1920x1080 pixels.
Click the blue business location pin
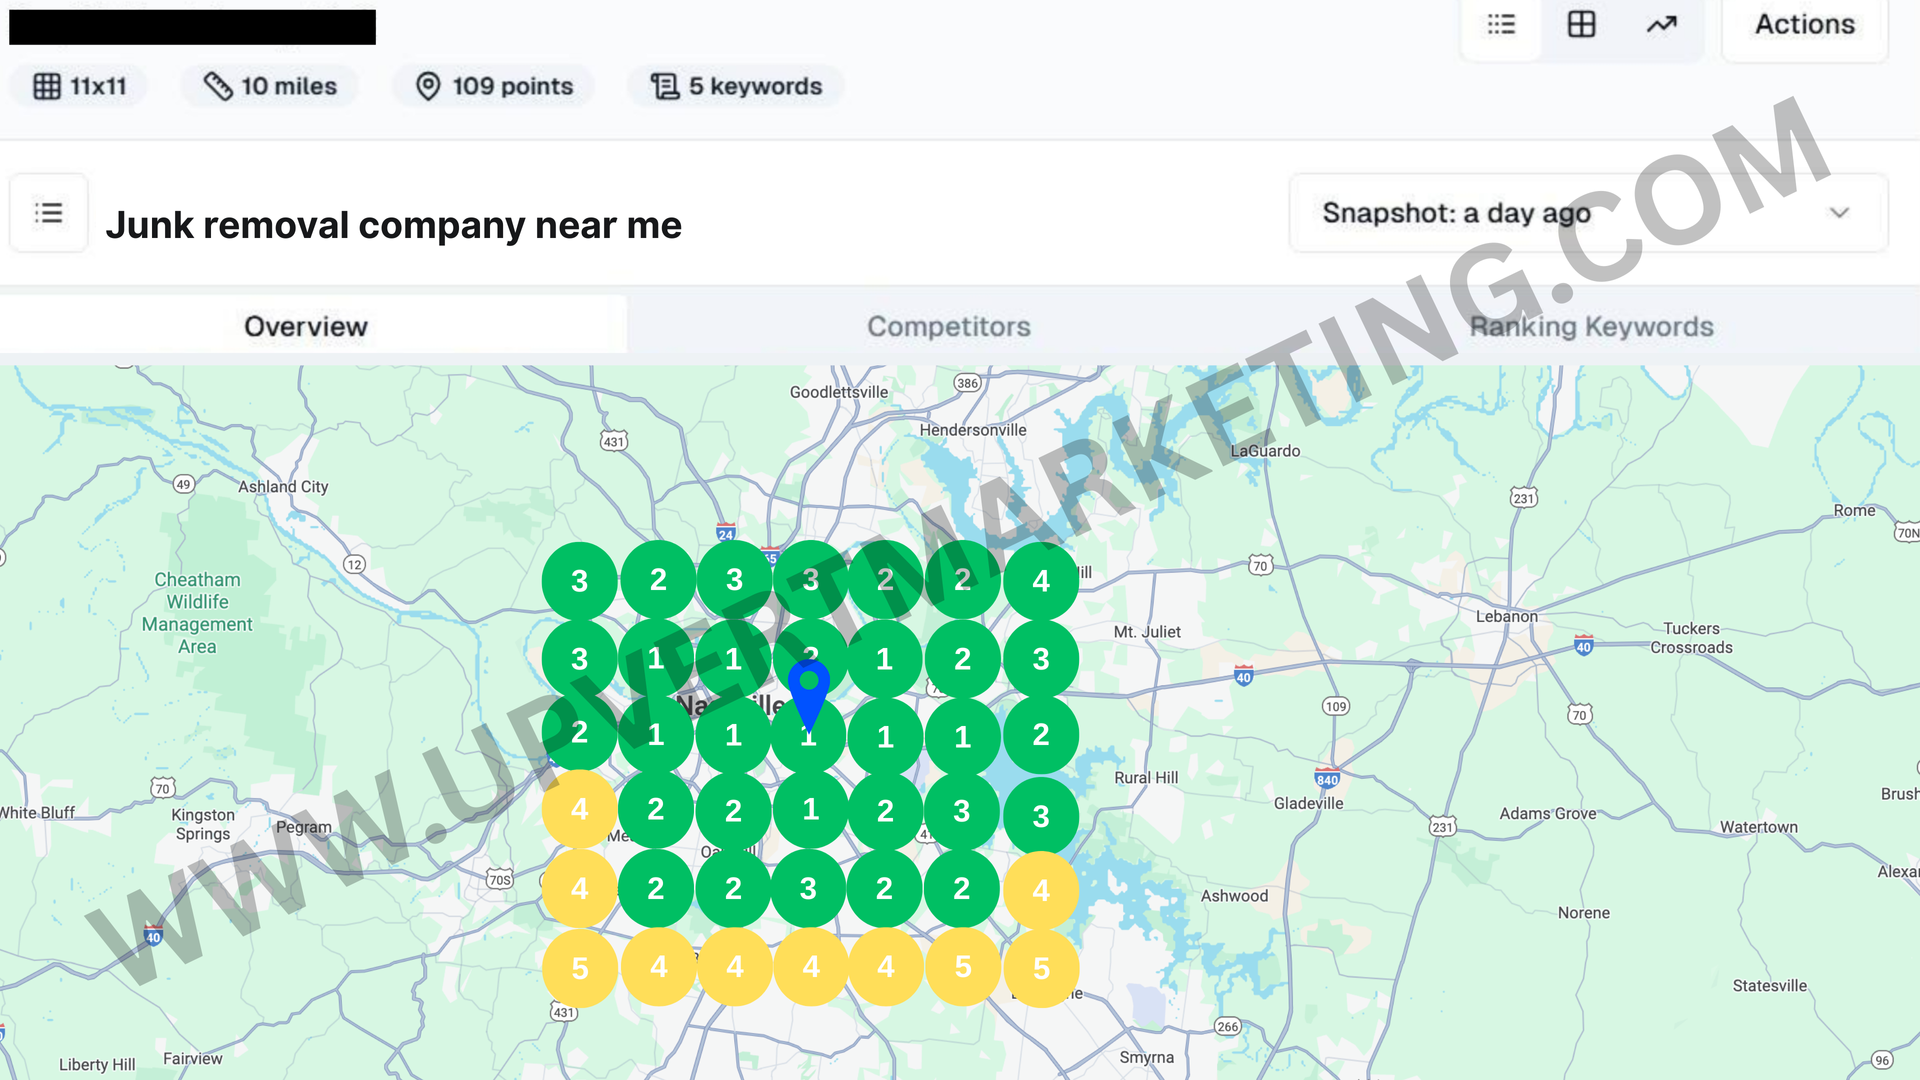(808, 695)
